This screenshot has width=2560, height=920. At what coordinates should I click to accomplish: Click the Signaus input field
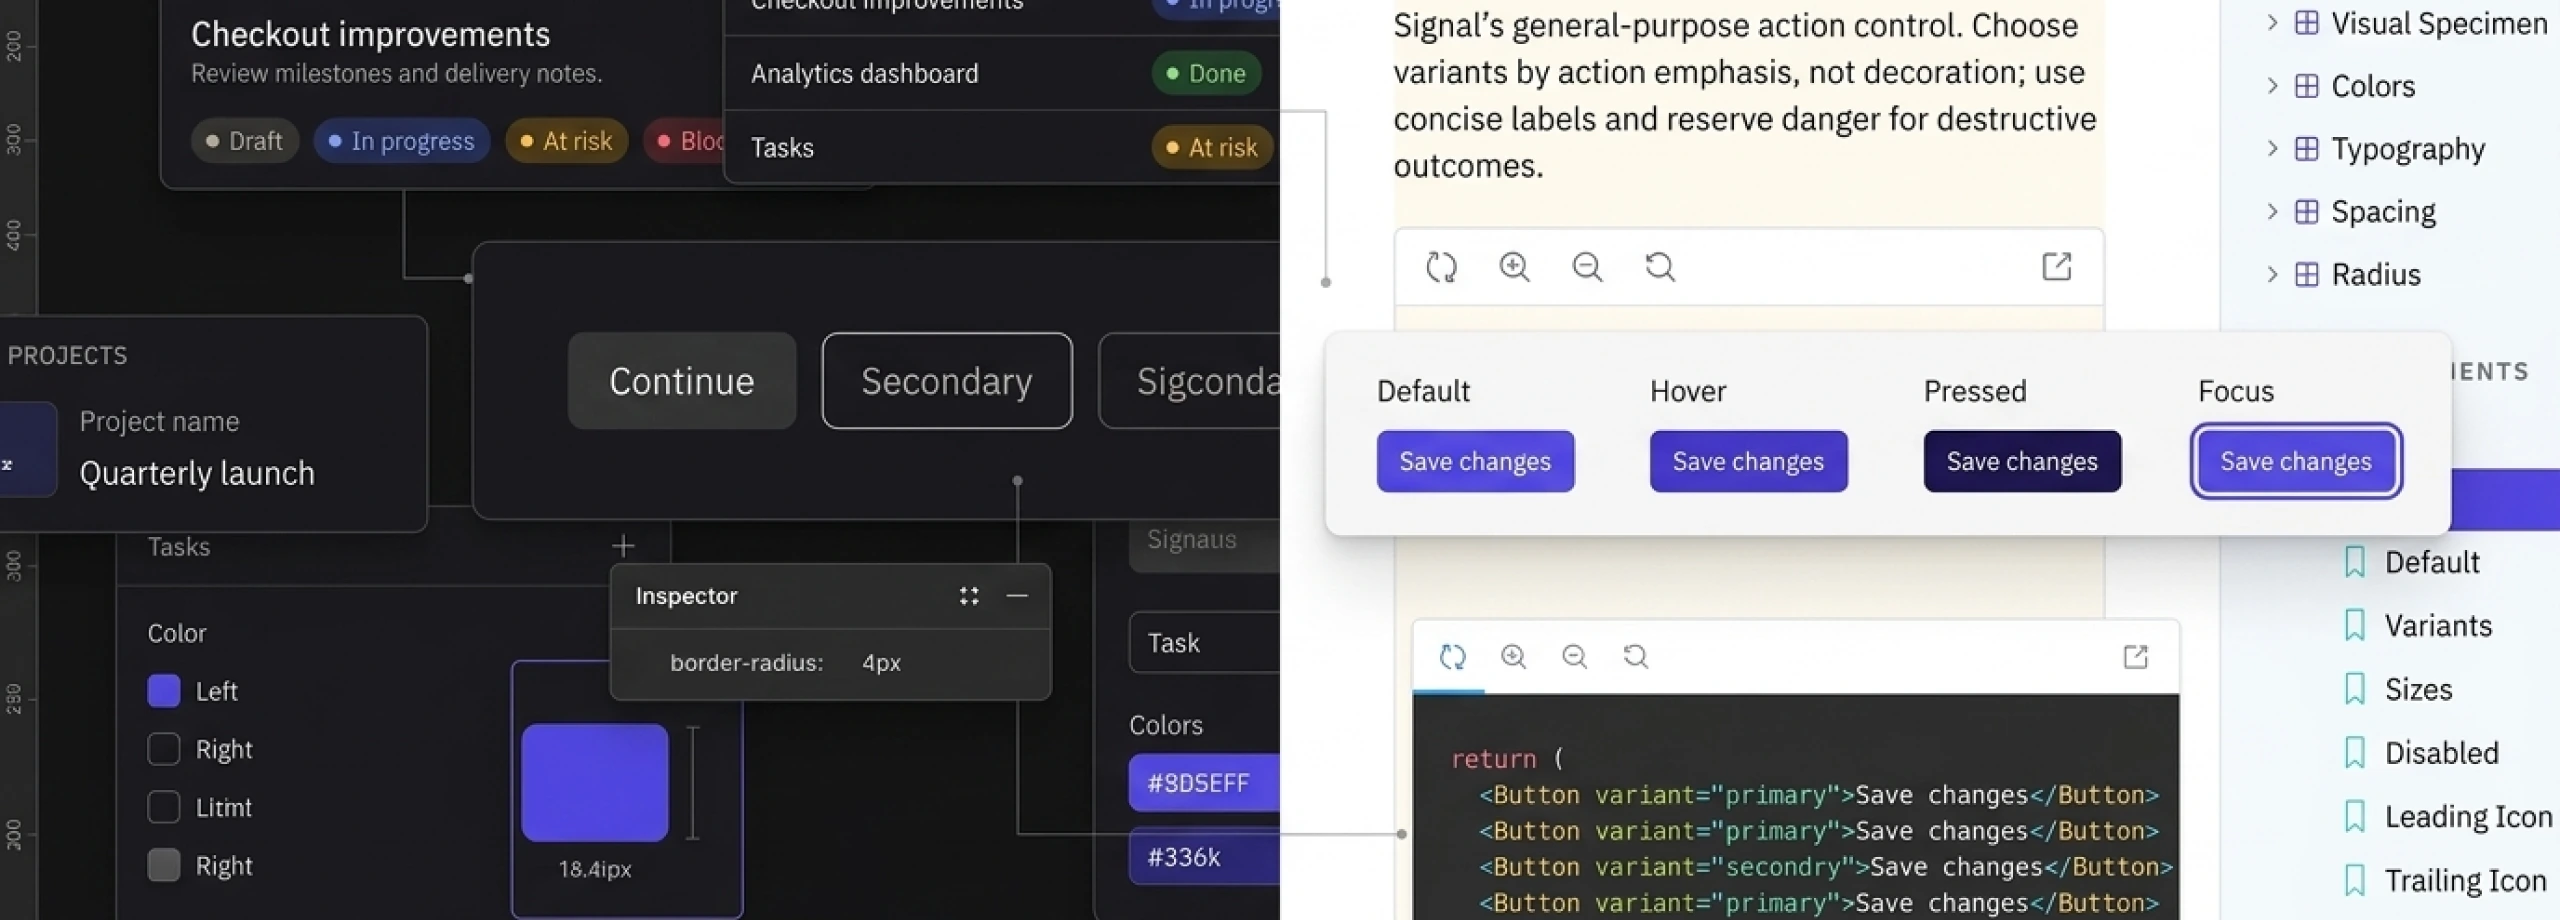click(1204, 541)
